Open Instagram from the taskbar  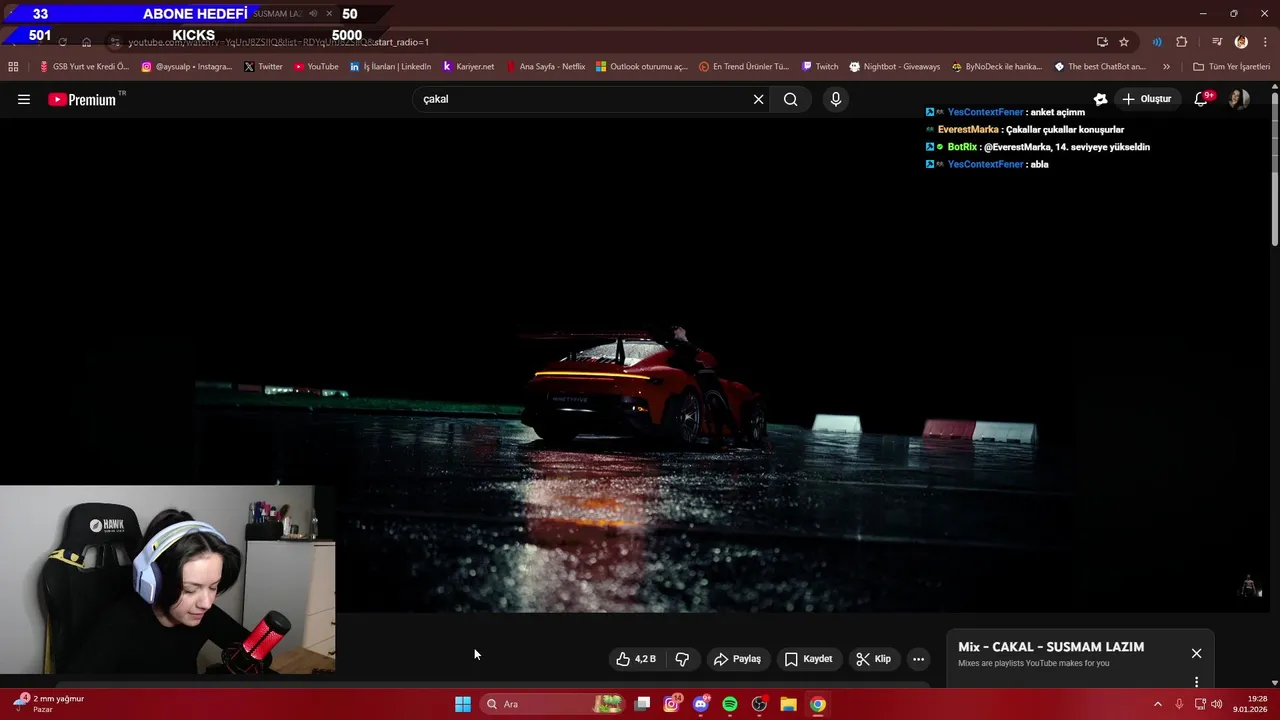click(x=672, y=704)
